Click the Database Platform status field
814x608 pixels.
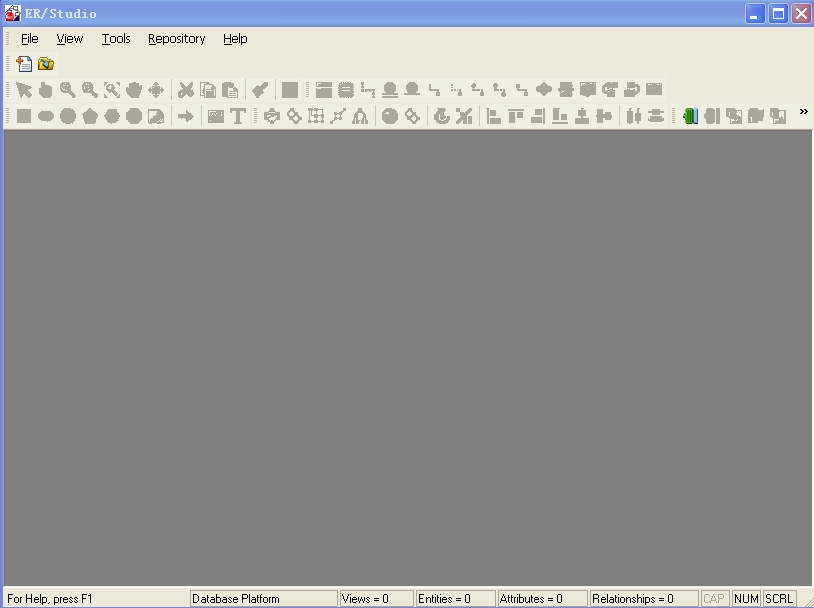(x=264, y=599)
